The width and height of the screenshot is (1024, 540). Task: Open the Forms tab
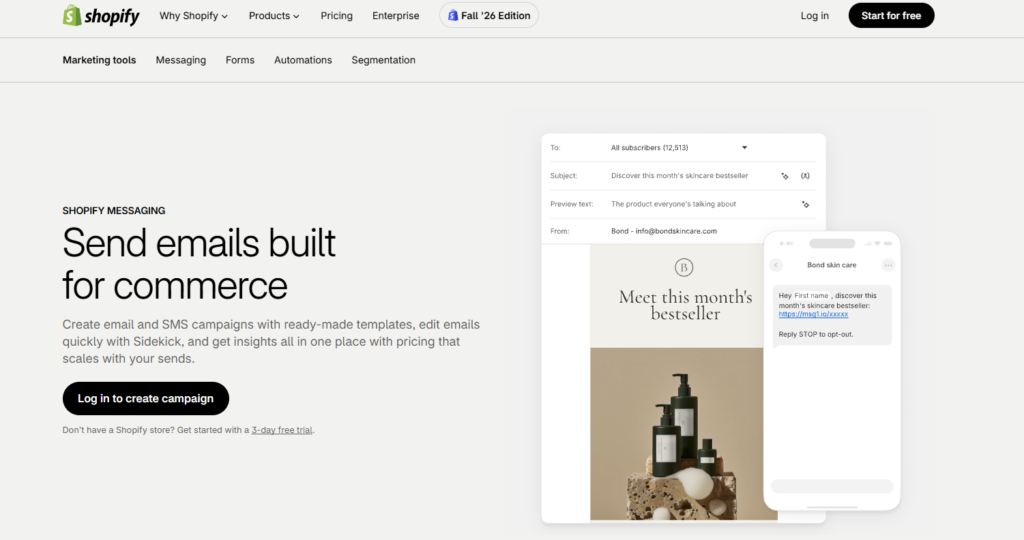pyautogui.click(x=240, y=60)
